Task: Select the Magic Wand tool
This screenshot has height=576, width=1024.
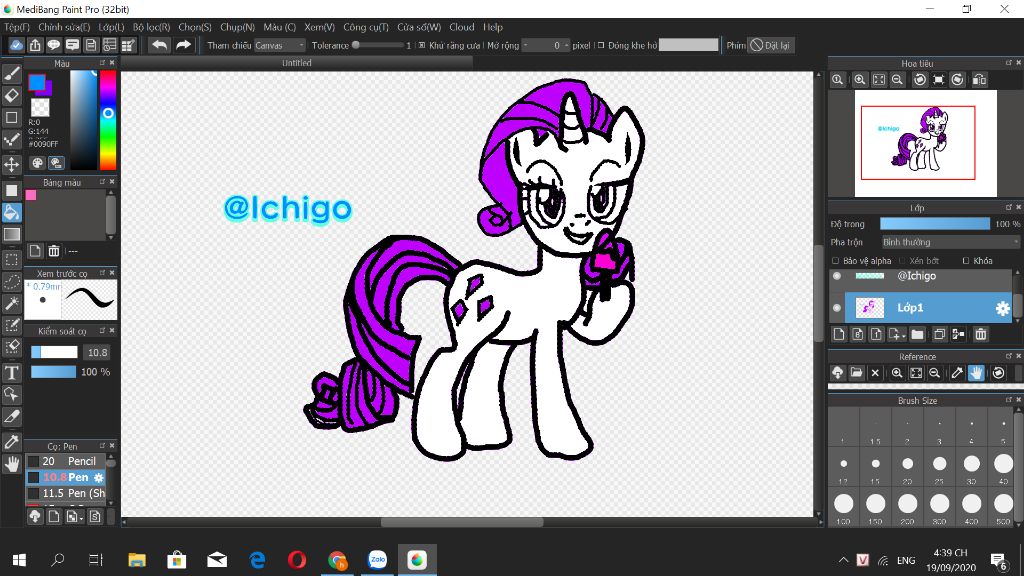Action: tap(12, 303)
